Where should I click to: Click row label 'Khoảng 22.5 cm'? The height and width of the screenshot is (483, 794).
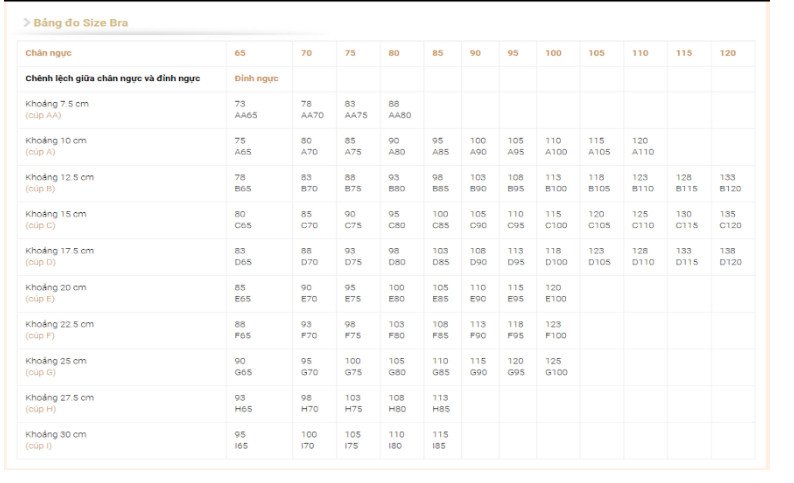tap(59, 324)
